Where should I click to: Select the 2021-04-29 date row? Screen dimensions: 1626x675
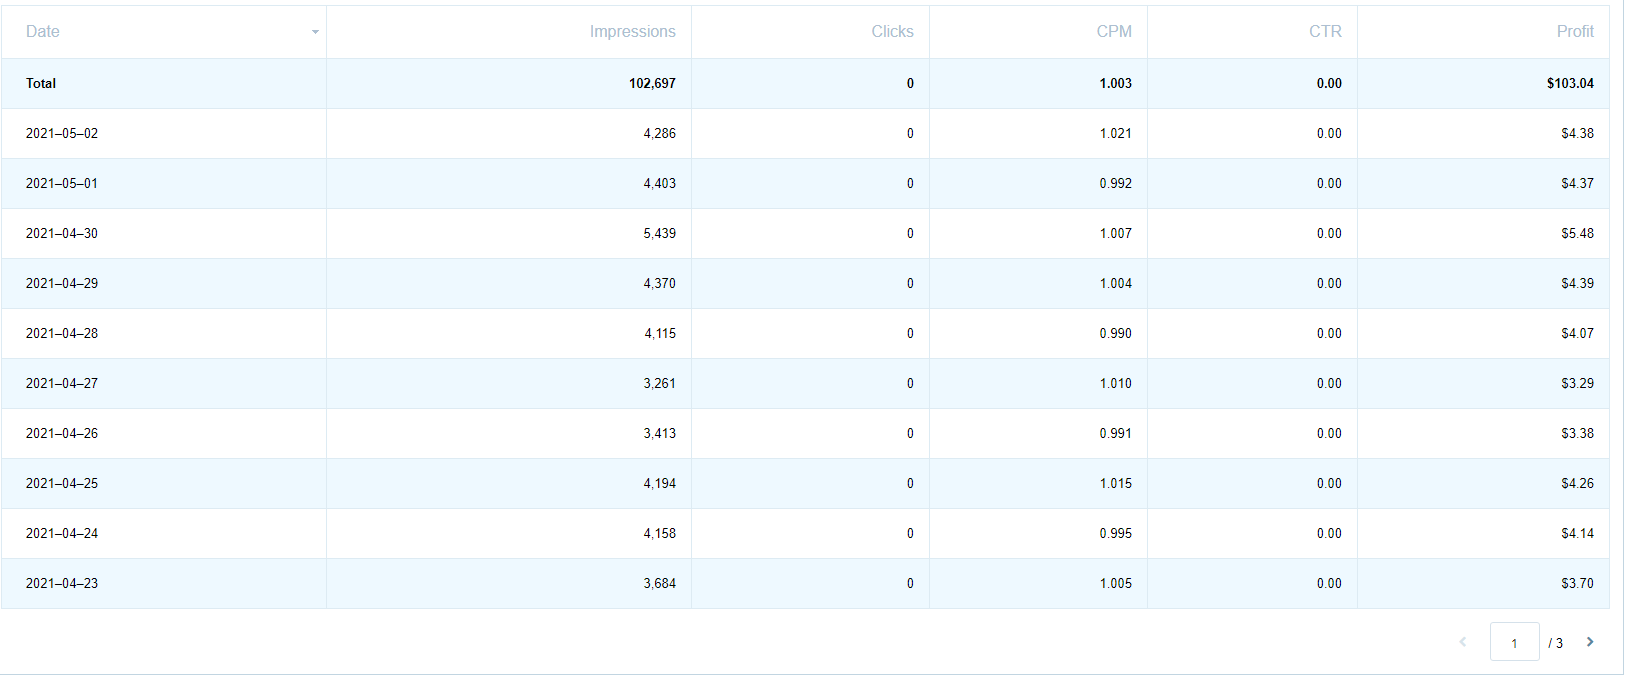[x=62, y=283]
